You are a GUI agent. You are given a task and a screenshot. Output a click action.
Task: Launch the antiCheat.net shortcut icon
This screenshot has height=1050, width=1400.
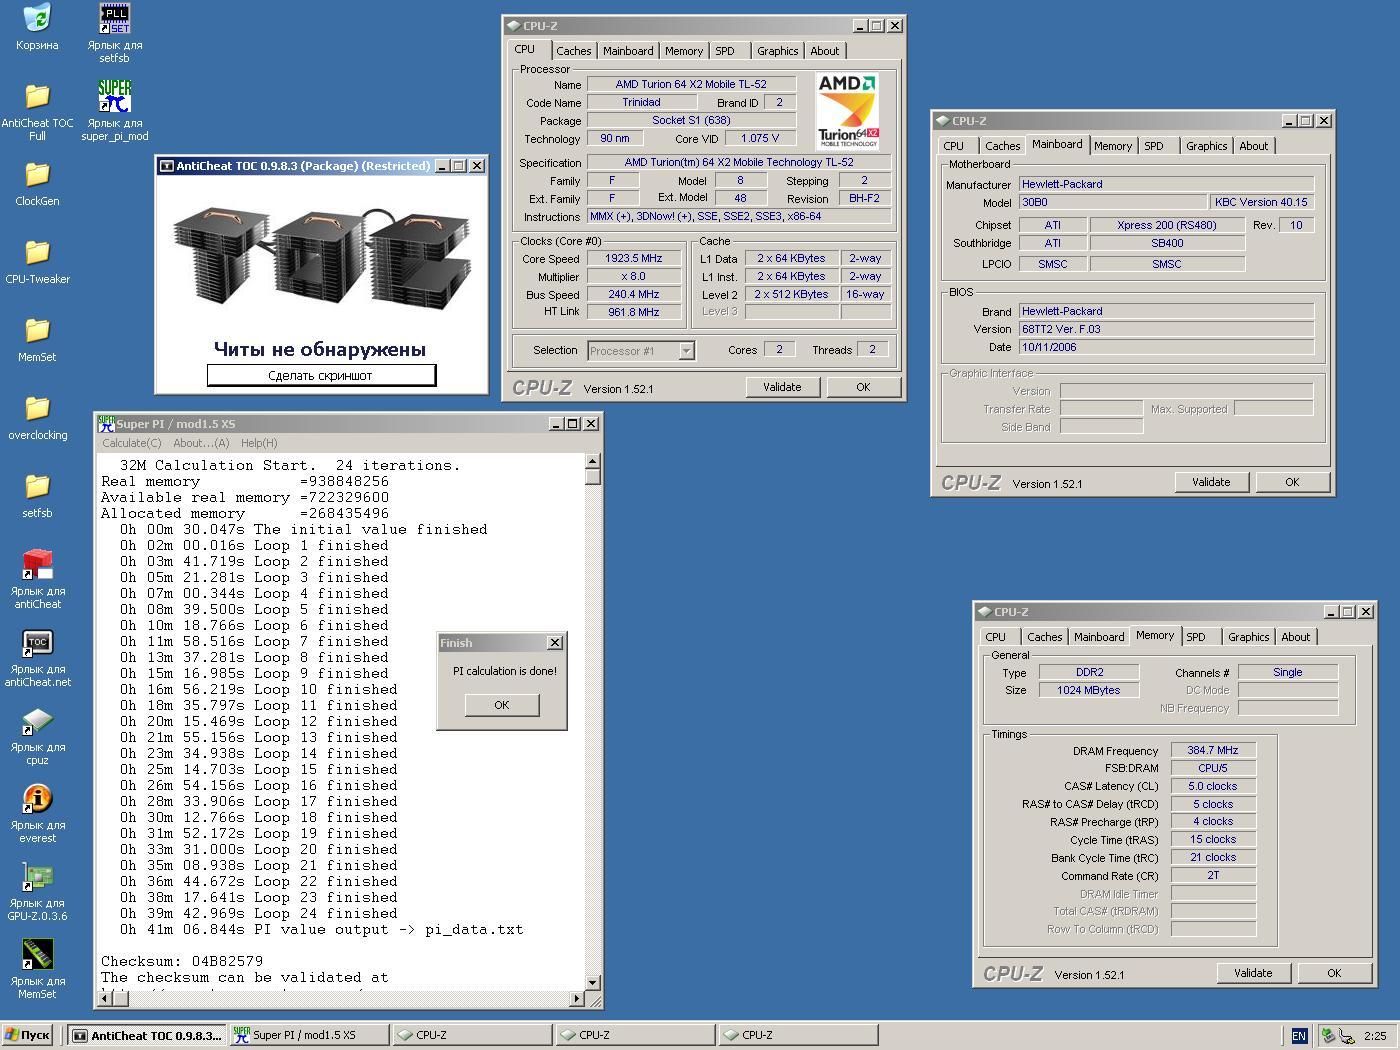[37, 643]
